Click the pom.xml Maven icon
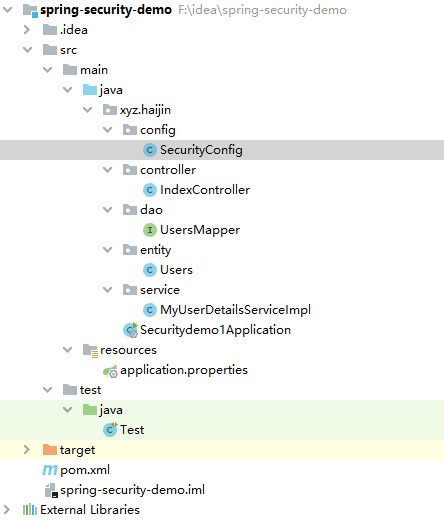This screenshot has height=521, width=444. [50, 470]
